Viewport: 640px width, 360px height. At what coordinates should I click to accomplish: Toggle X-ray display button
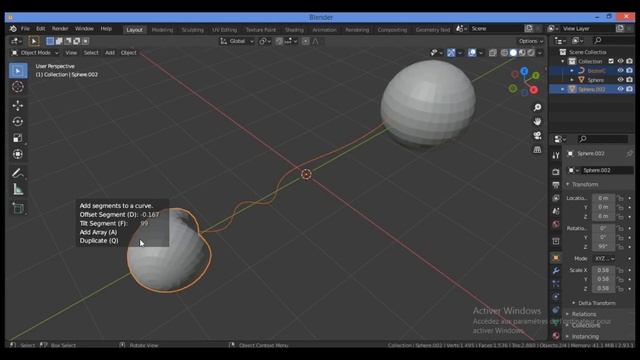coord(493,53)
